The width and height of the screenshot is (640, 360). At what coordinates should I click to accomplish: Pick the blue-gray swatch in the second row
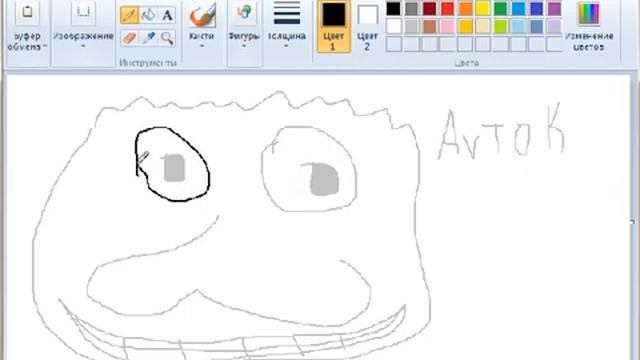click(536, 27)
